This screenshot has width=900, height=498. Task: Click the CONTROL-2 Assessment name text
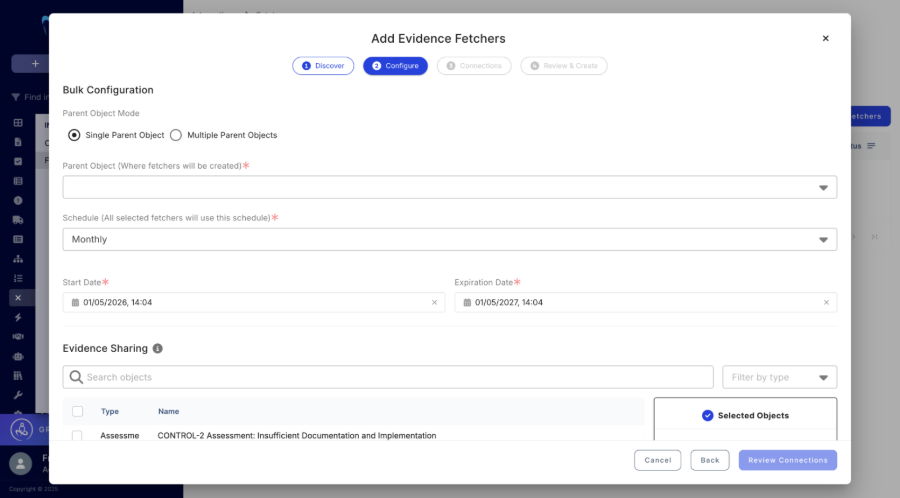pos(297,435)
